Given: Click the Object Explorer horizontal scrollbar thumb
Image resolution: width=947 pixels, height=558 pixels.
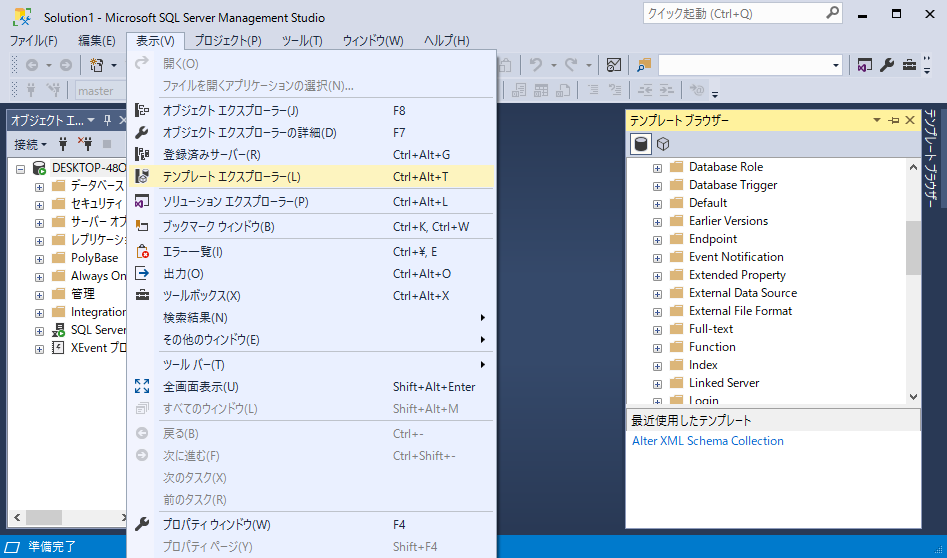Looking at the screenshot, I should (x=44, y=518).
